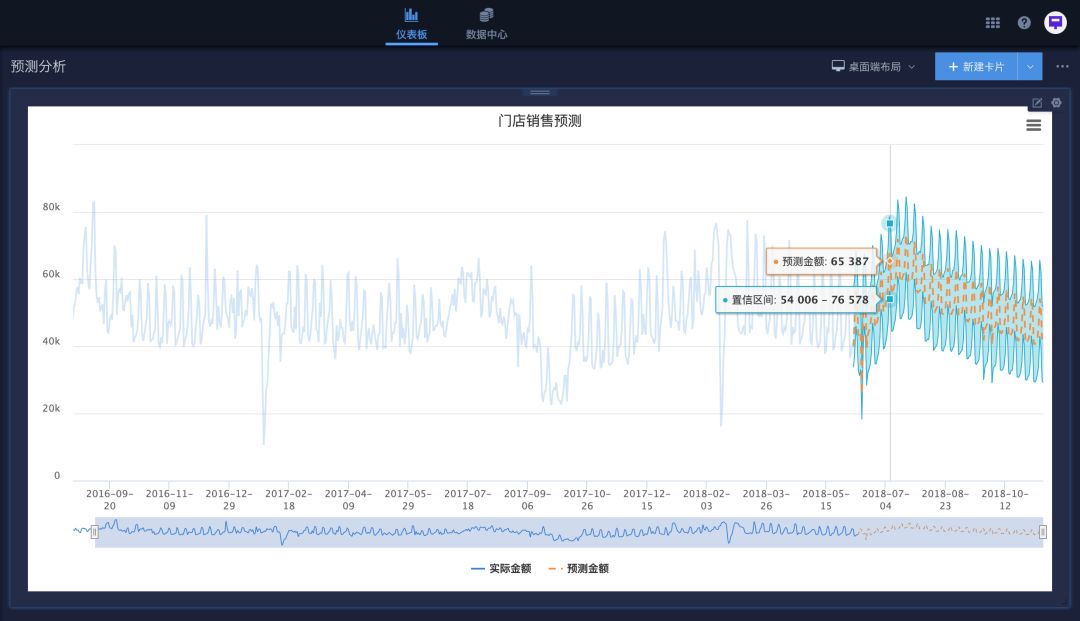The width and height of the screenshot is (1080, 621).
Task: Open the user avatar menu
Action: [1055, 23]
